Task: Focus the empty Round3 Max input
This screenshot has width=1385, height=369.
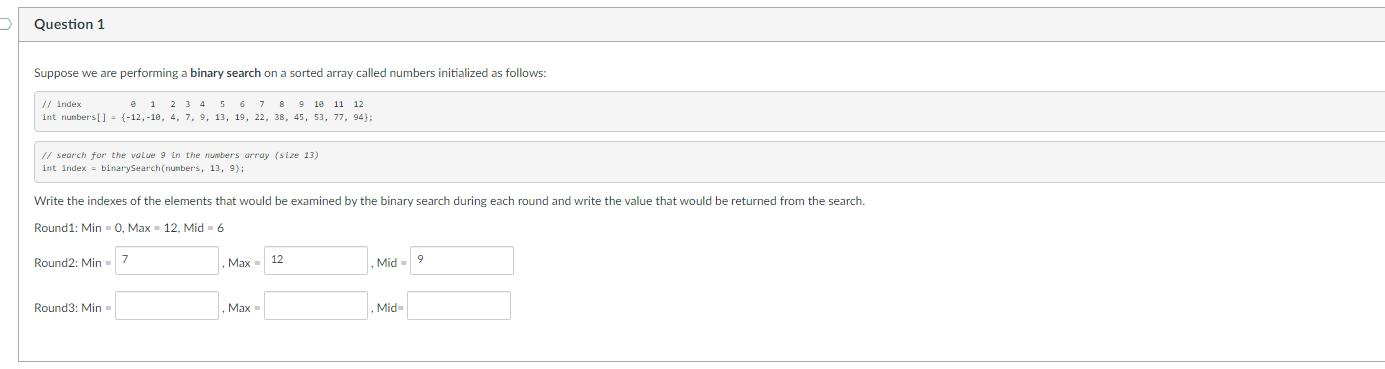Action: coord(316,306)
